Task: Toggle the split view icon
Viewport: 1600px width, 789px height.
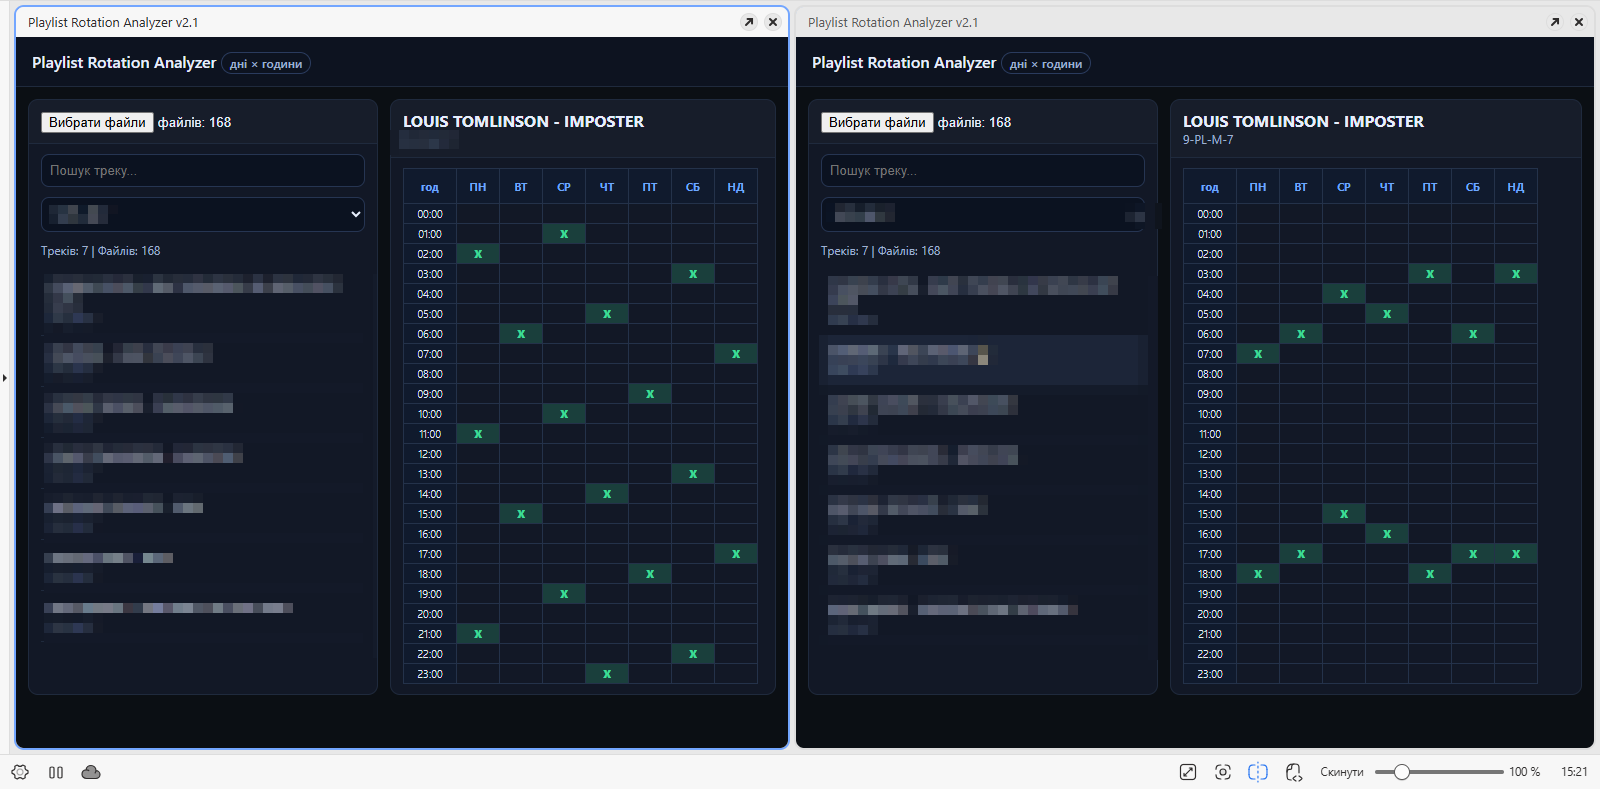Action: (1258, 772)
